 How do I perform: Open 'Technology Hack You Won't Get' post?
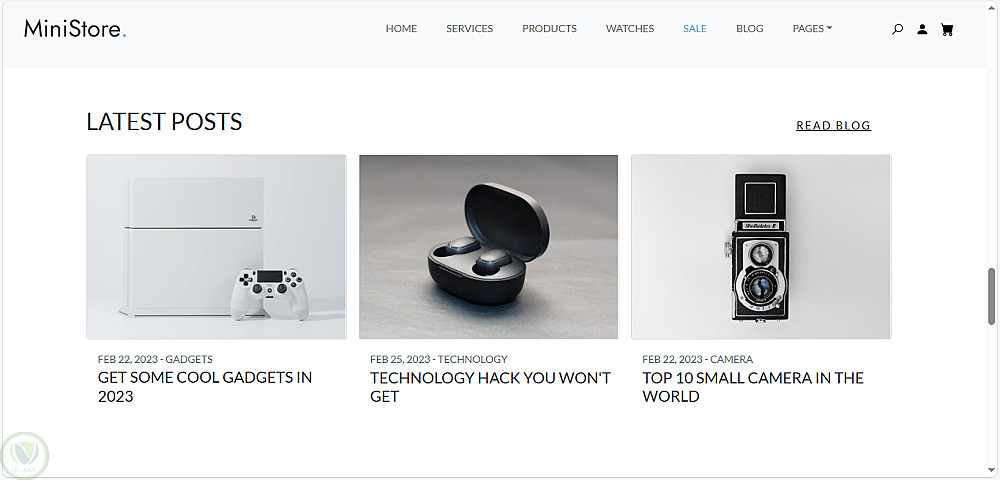point(490,387)
